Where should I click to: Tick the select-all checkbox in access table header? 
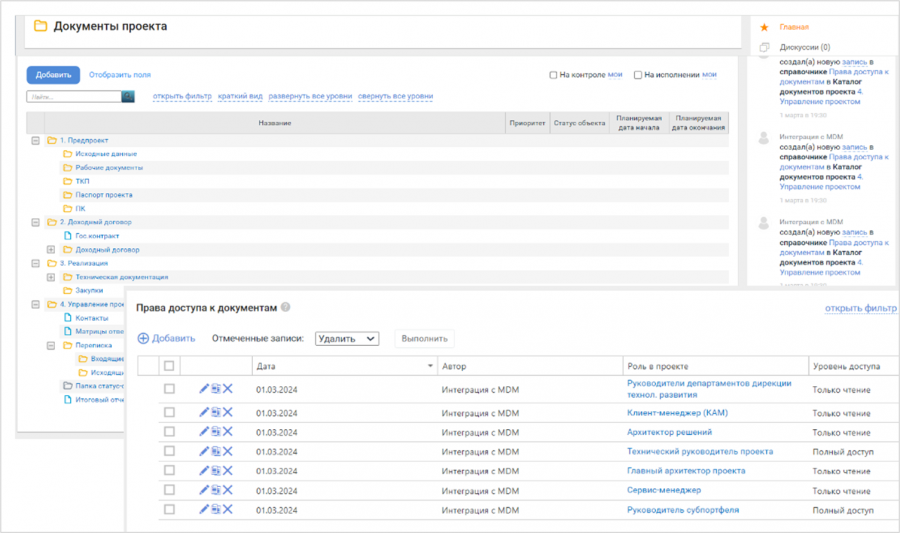(169, 365)
